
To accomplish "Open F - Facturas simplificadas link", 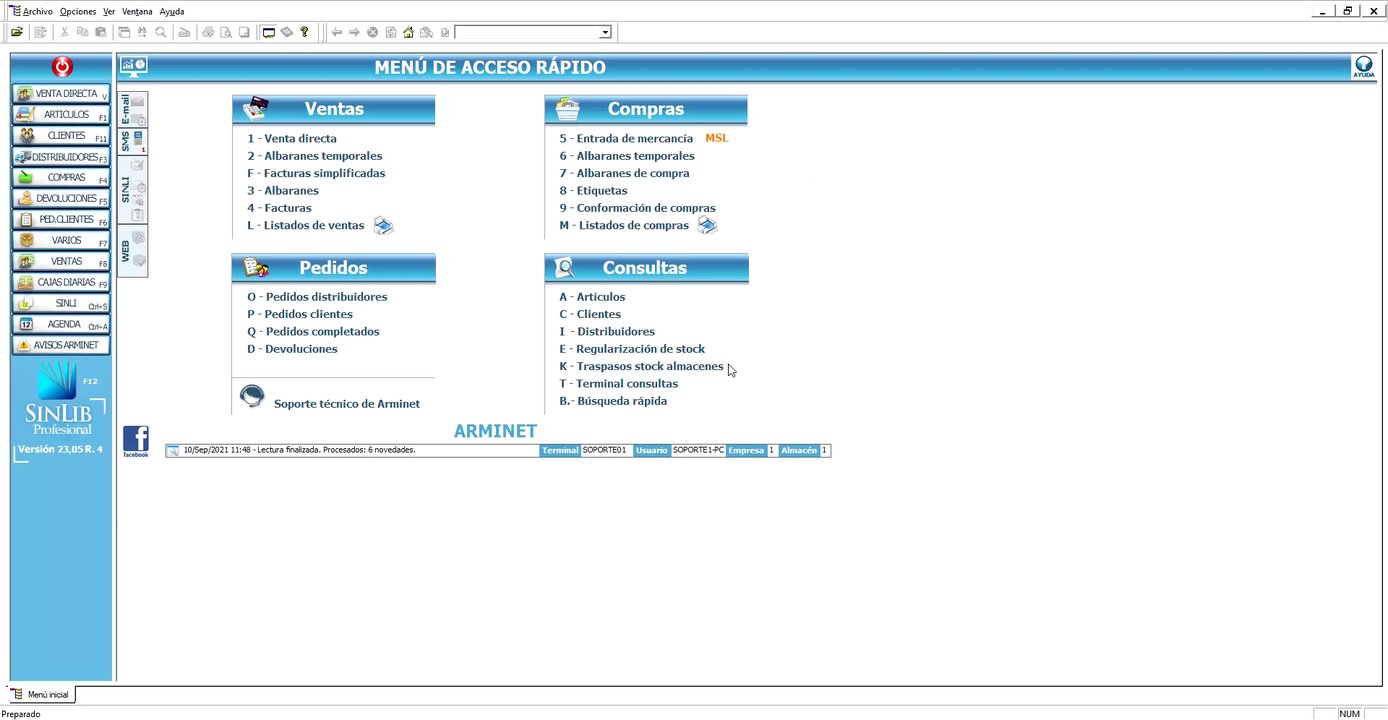I will click(x=316, y=173).
